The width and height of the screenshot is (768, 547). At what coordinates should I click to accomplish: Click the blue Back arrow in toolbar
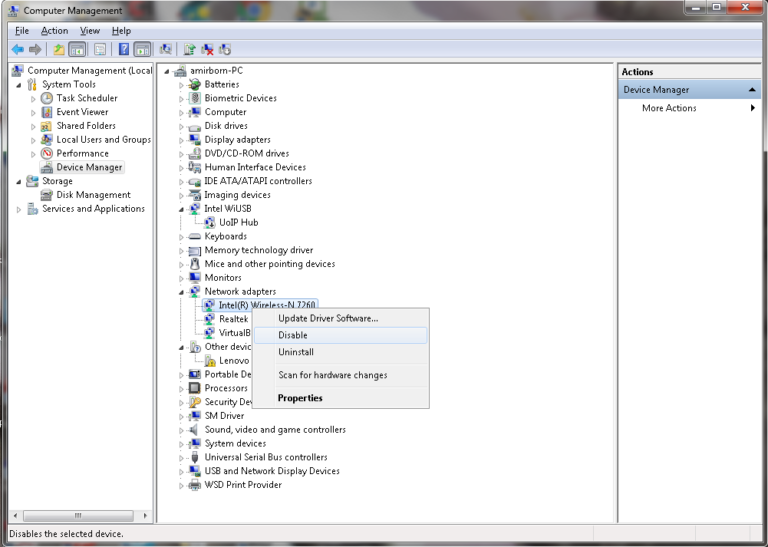18,49
